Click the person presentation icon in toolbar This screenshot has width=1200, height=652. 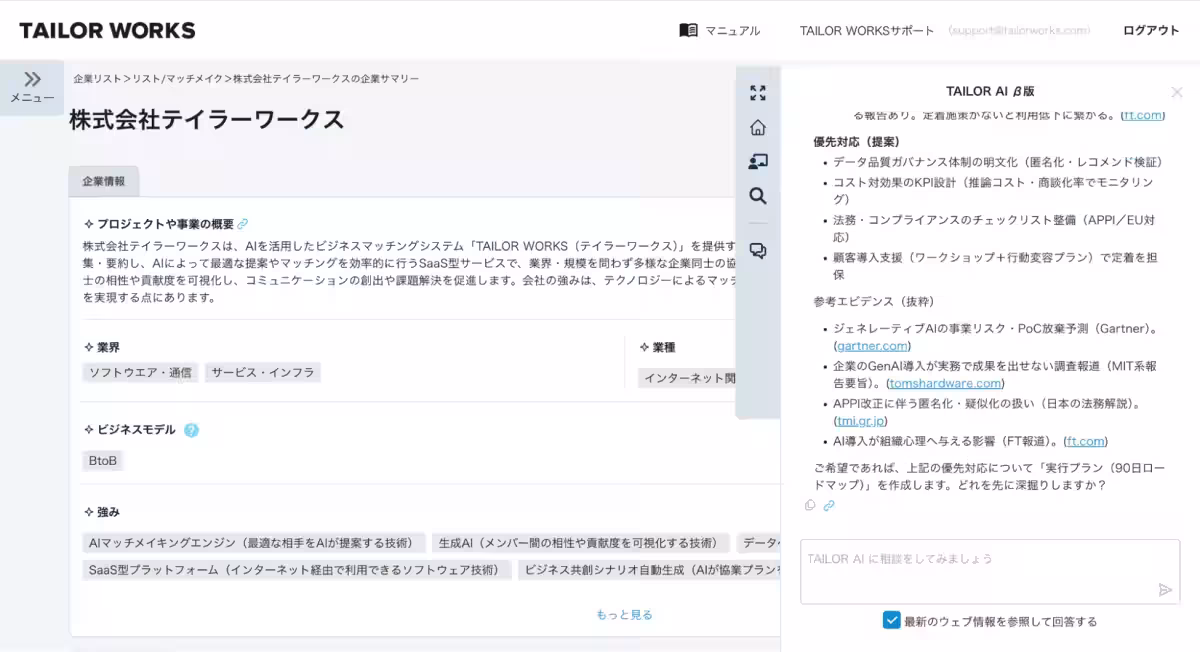(x=758, y=161)
